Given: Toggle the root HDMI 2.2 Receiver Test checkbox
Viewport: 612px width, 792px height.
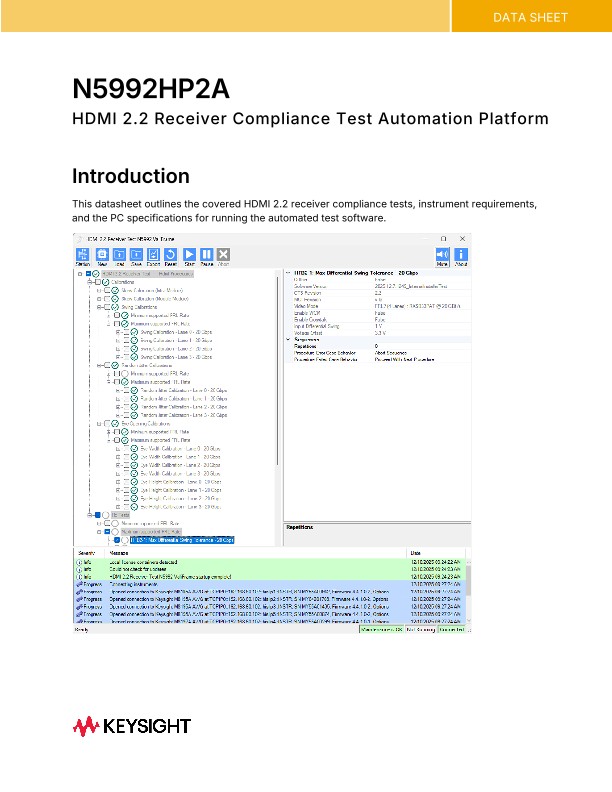Looking at the screenshot, I should 88,274.
